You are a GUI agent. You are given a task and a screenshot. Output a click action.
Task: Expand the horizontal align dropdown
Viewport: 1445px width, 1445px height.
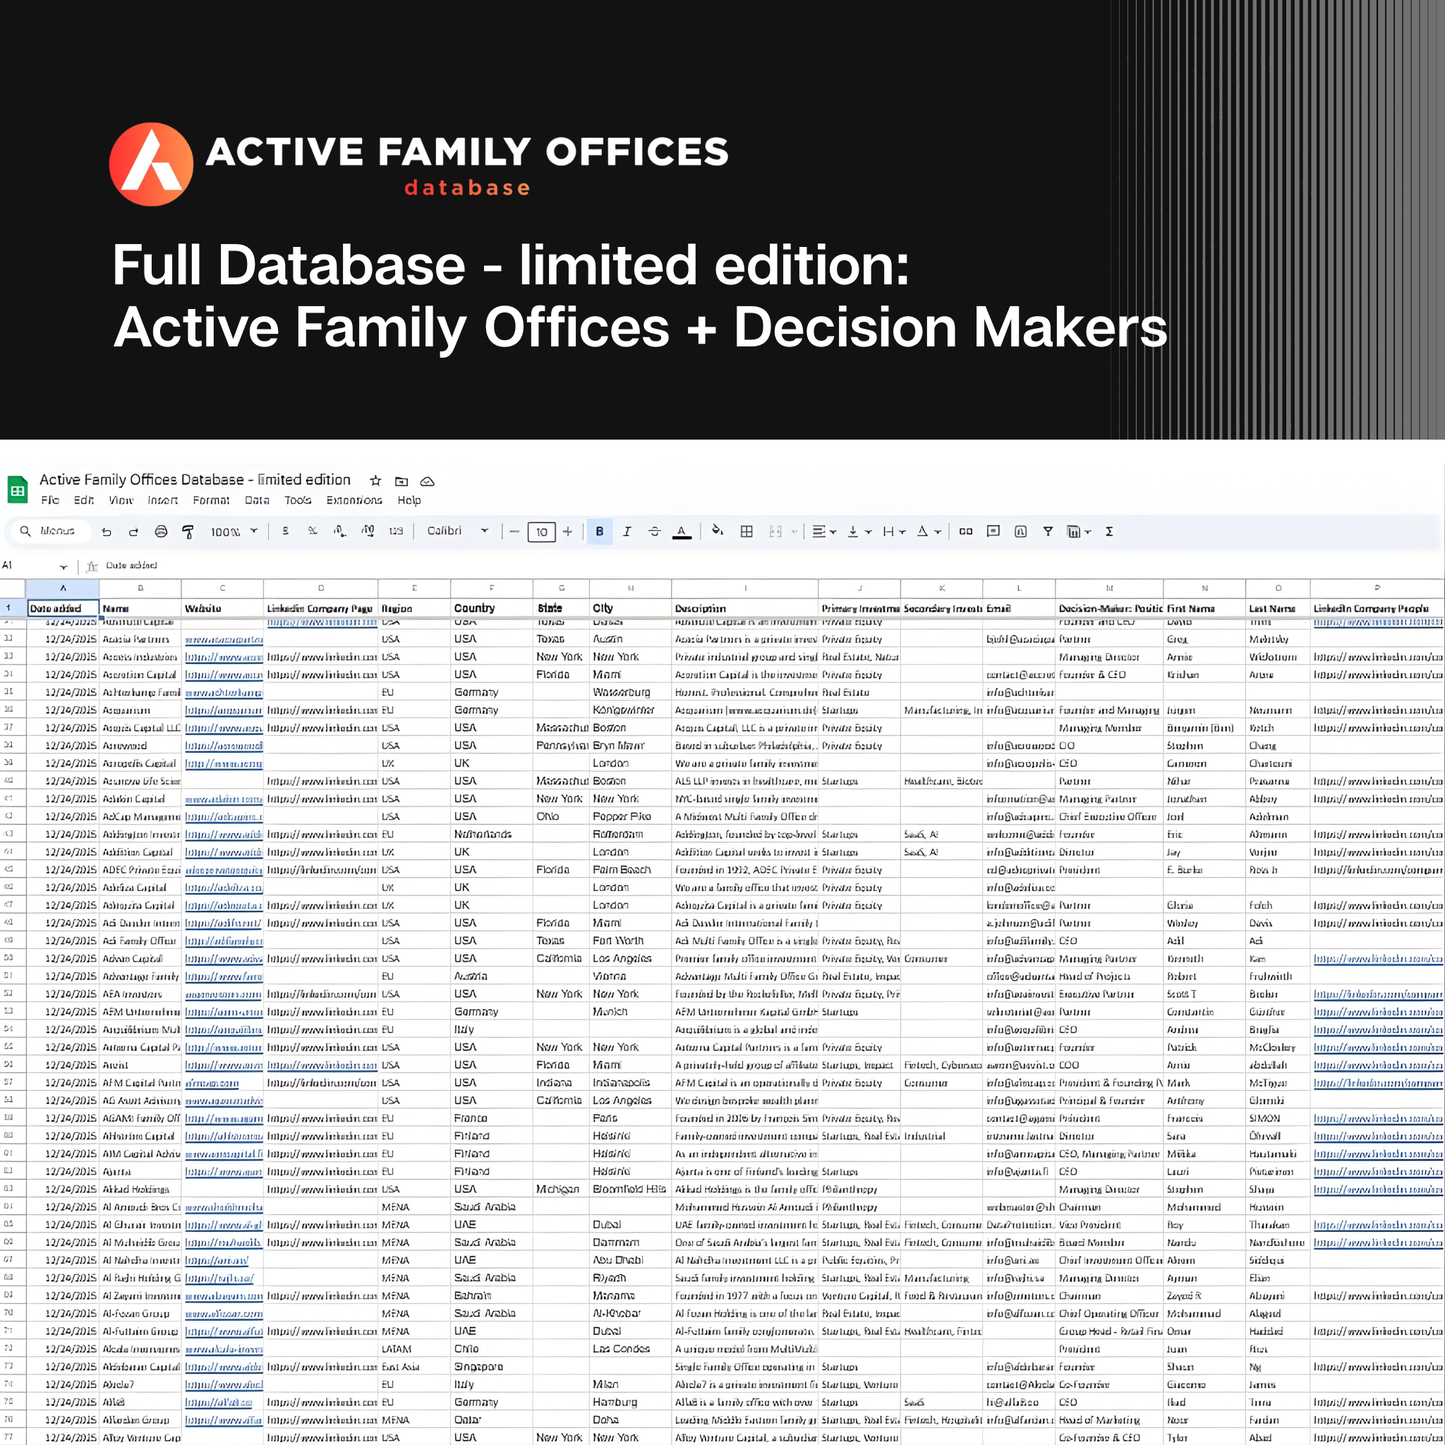(831, 531)
